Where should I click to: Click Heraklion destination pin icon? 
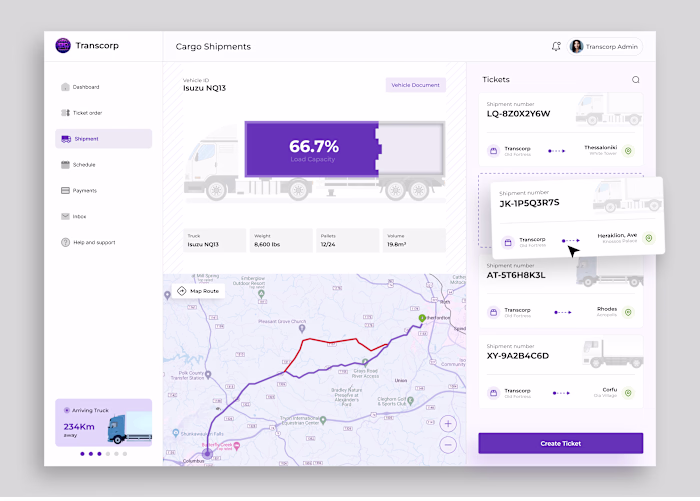pyautogui.click(x=649, y=238)
